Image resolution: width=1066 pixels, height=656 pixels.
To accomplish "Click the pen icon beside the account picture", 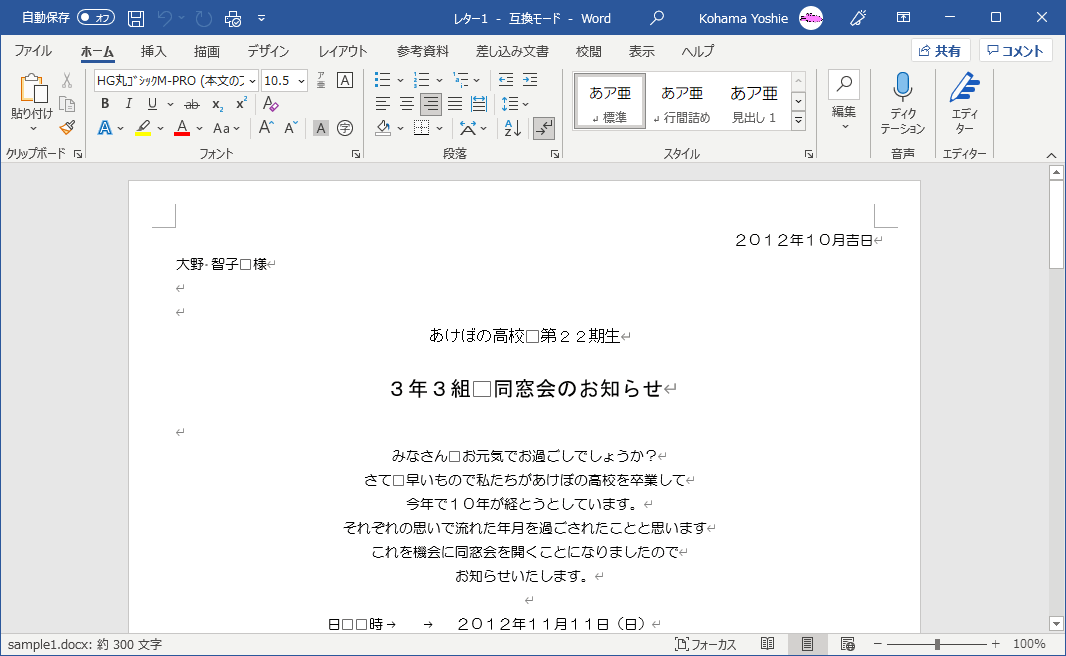I will tap(858, 18).
